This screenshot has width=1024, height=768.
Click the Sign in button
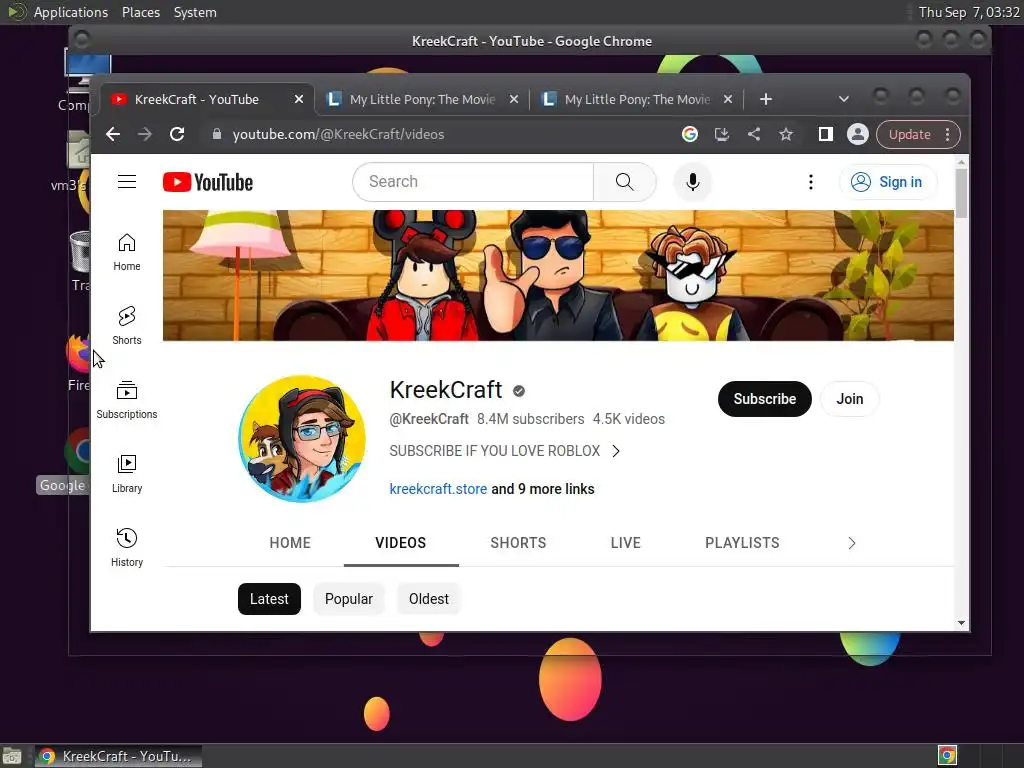[x=888, y=182]
